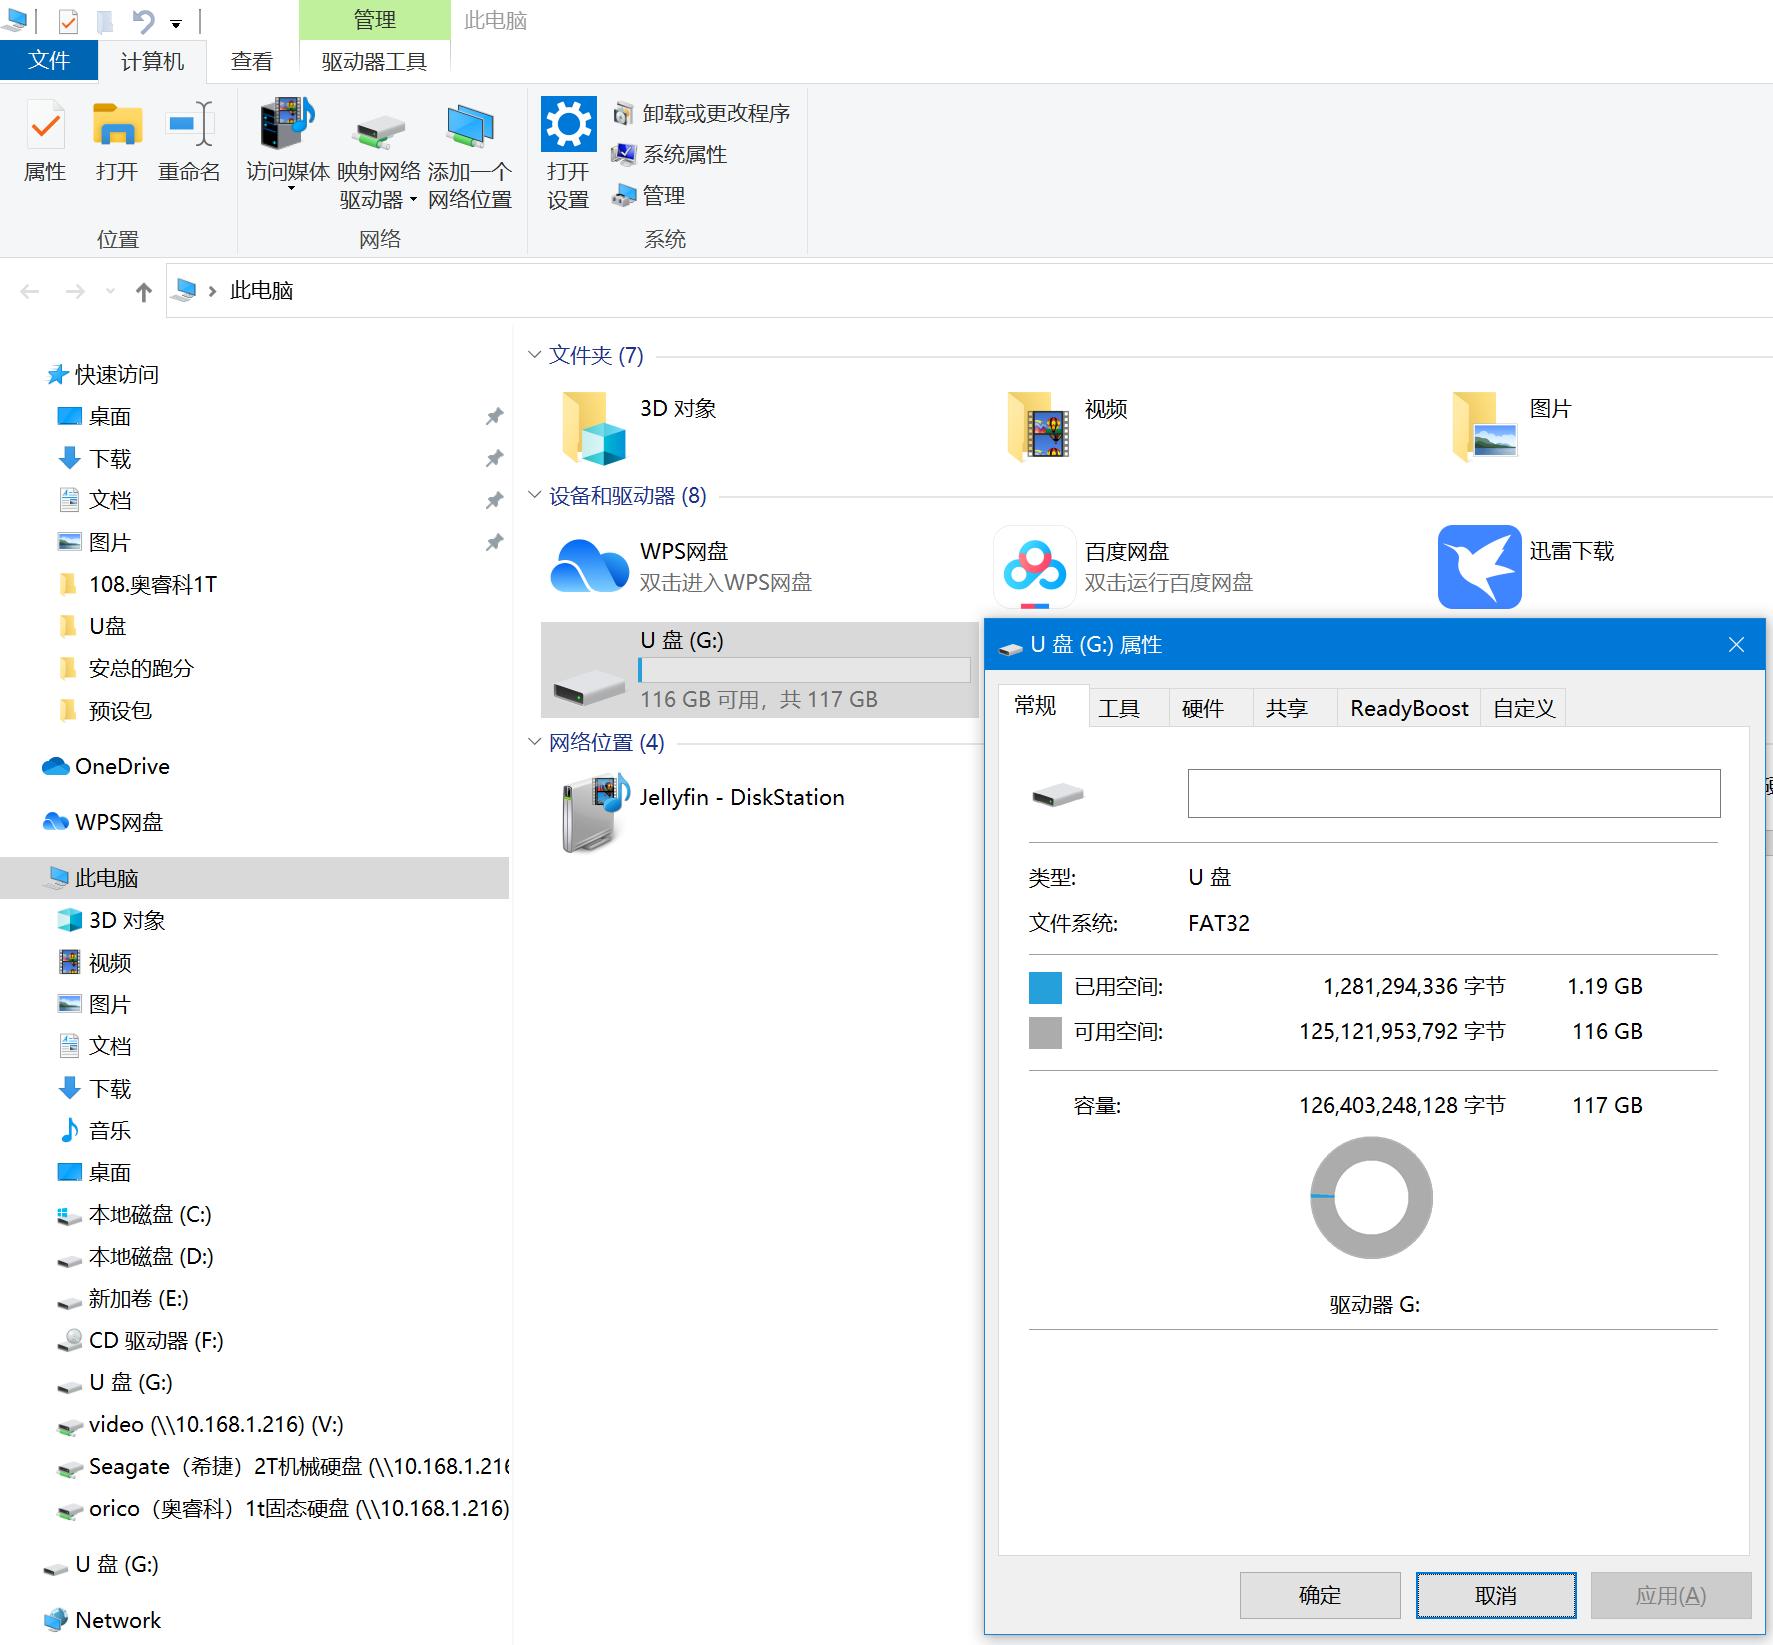Image resolution: width=1773 pixels, height=1645 pixels.
Task: Select 108.奥睿科1T folder in quick access
Action: pyautogui.click(x=138, y=584)
